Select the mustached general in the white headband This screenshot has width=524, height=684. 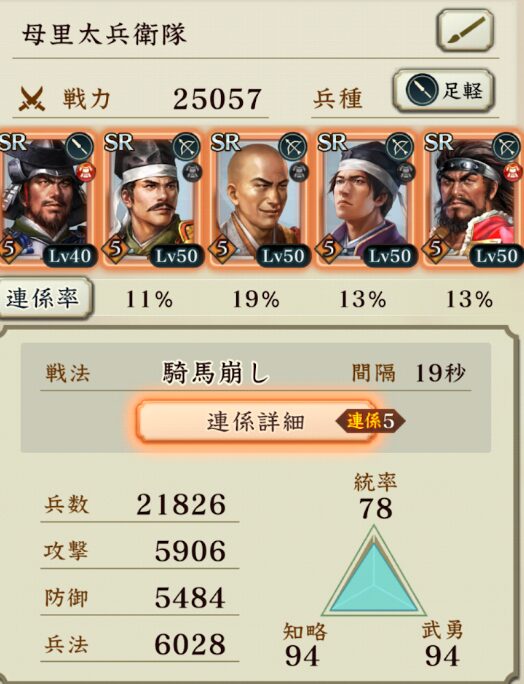click(151, 198)
